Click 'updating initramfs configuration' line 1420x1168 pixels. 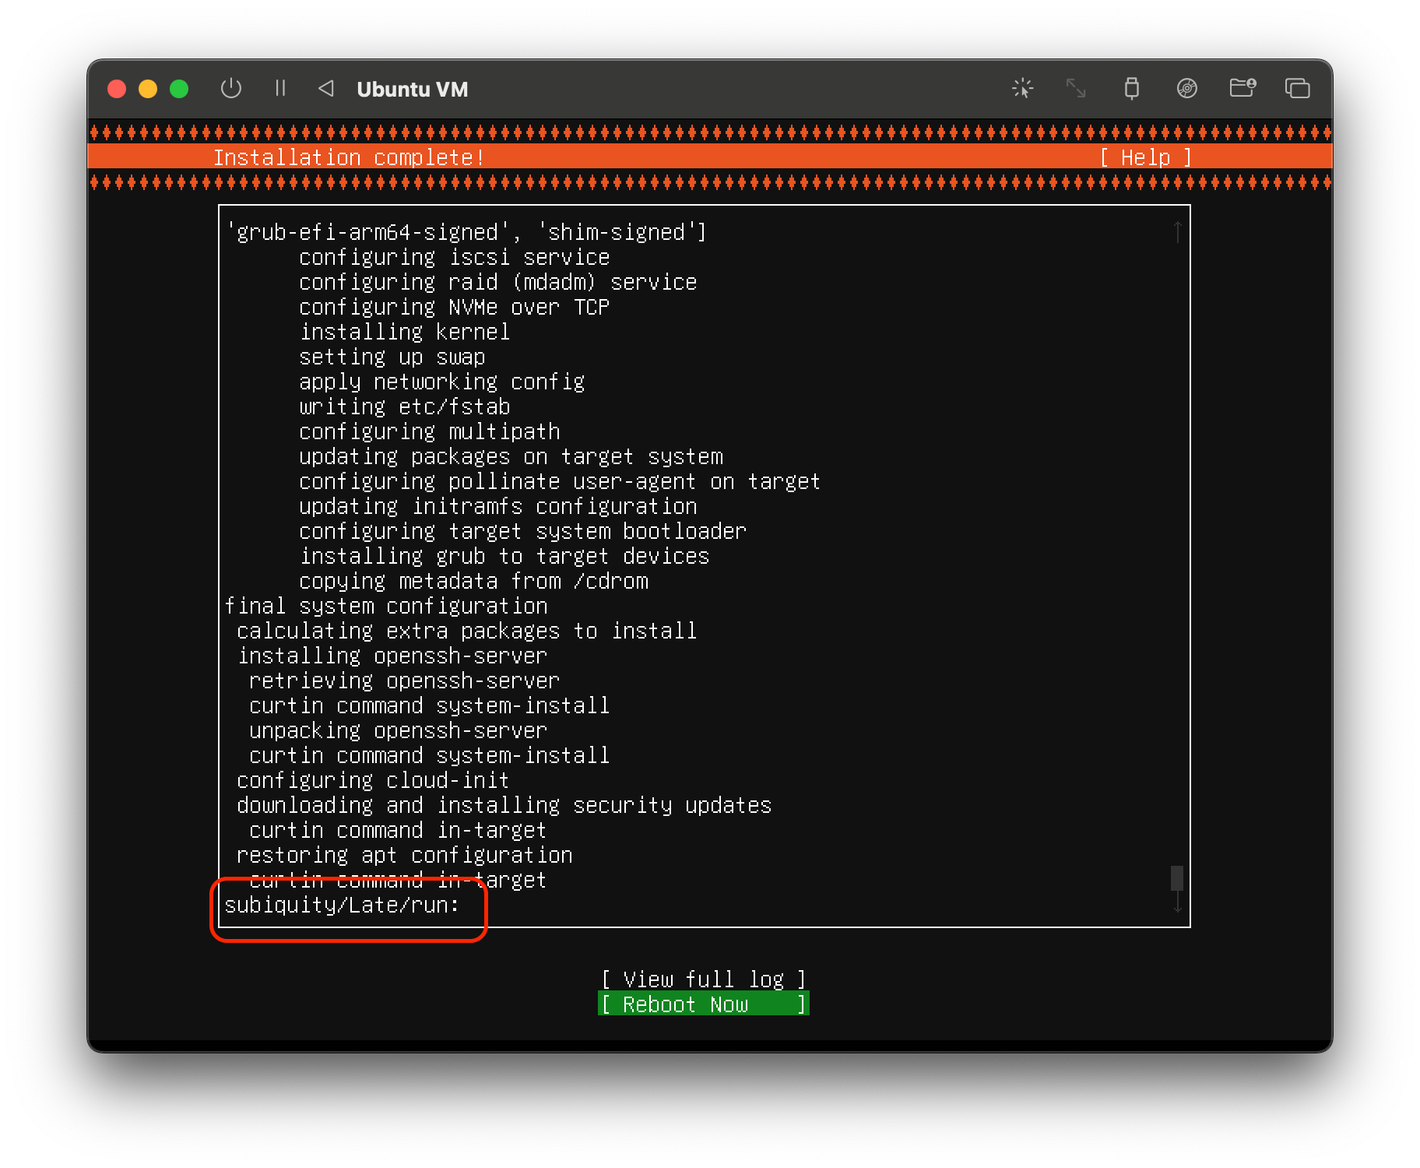tap(498, 506)
